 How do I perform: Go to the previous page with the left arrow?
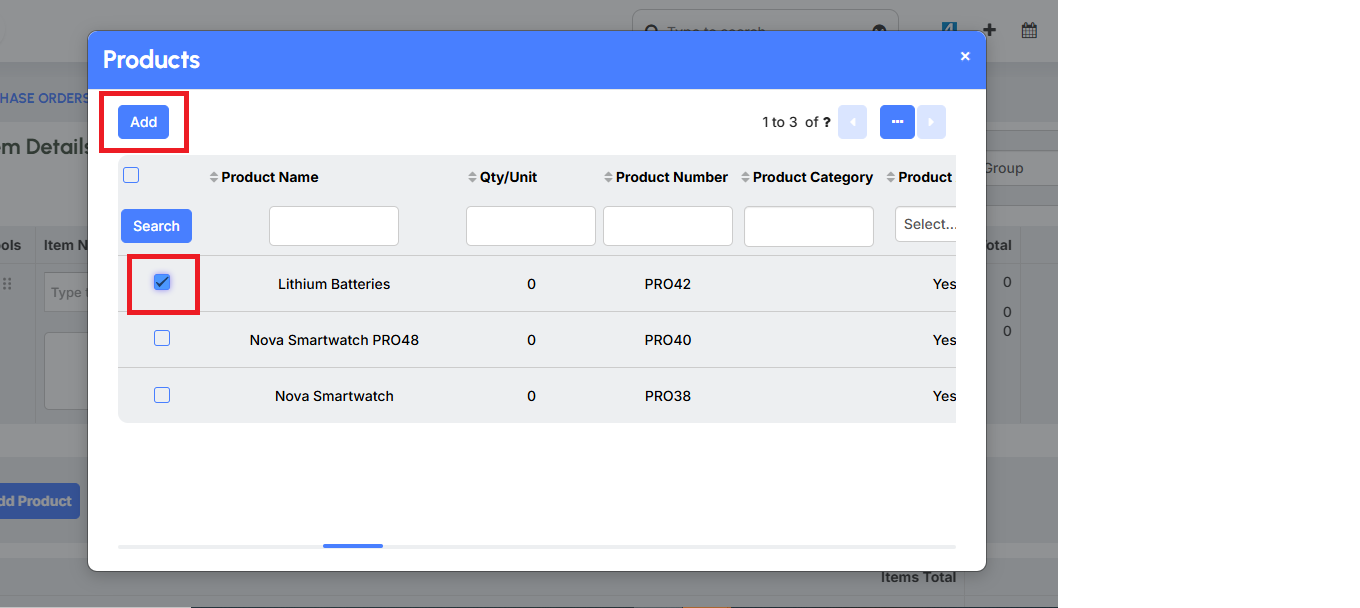click(x=852, y=121)
